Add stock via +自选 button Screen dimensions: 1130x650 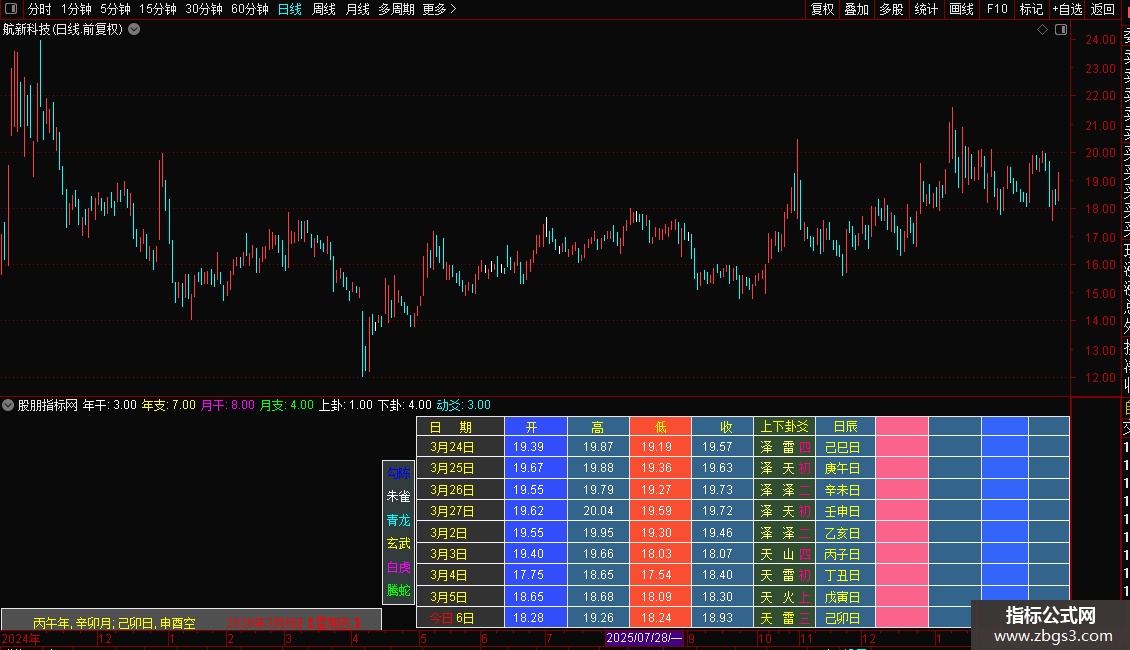point(1067,9)
